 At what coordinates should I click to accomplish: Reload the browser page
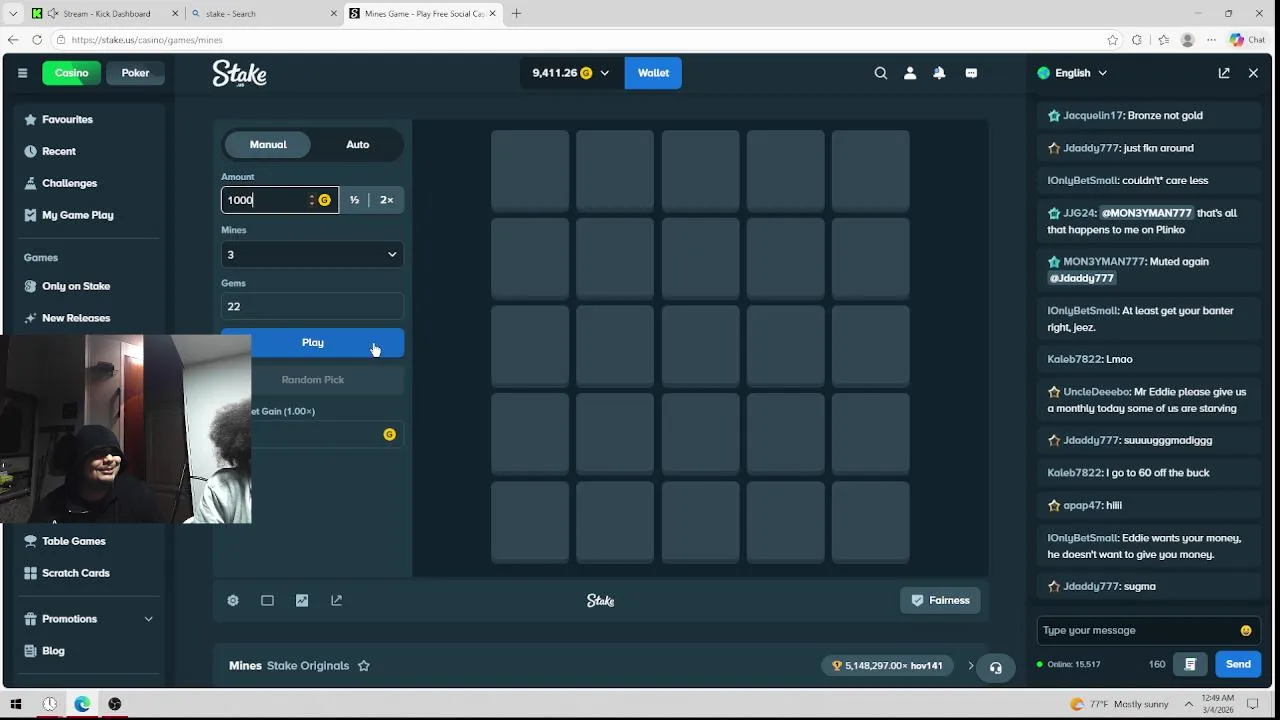click(x=37, y=40)
